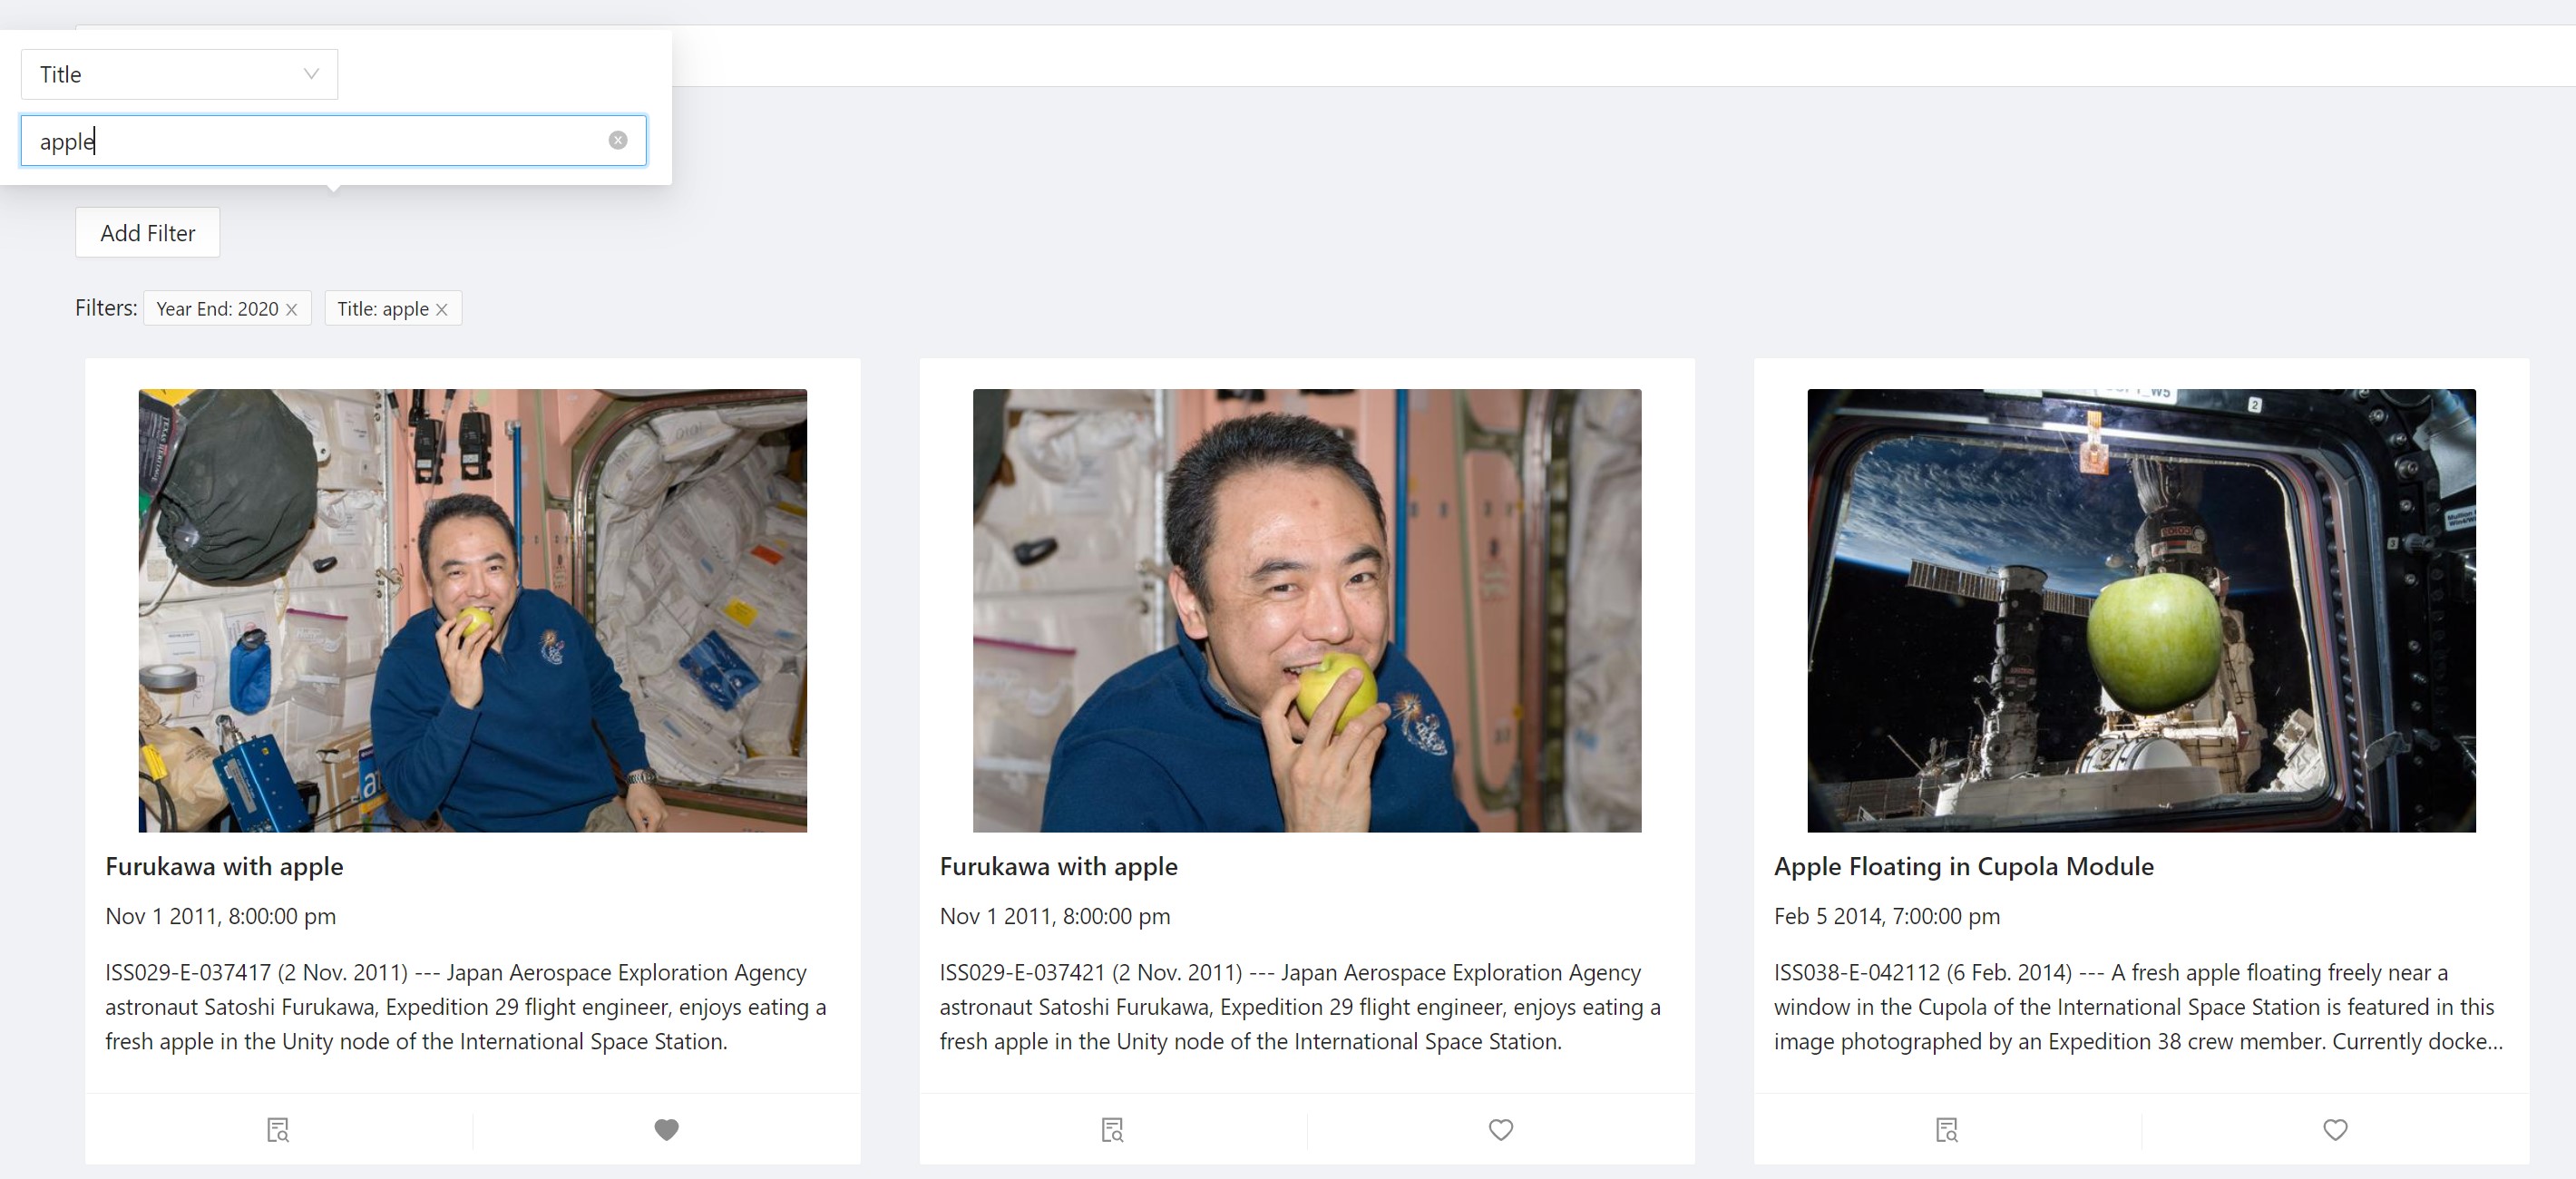Viewport: 2576px width, 1179px height.
Task: Clear the apple search text icon
Action: pyautogui.click(x=618, y=140)
